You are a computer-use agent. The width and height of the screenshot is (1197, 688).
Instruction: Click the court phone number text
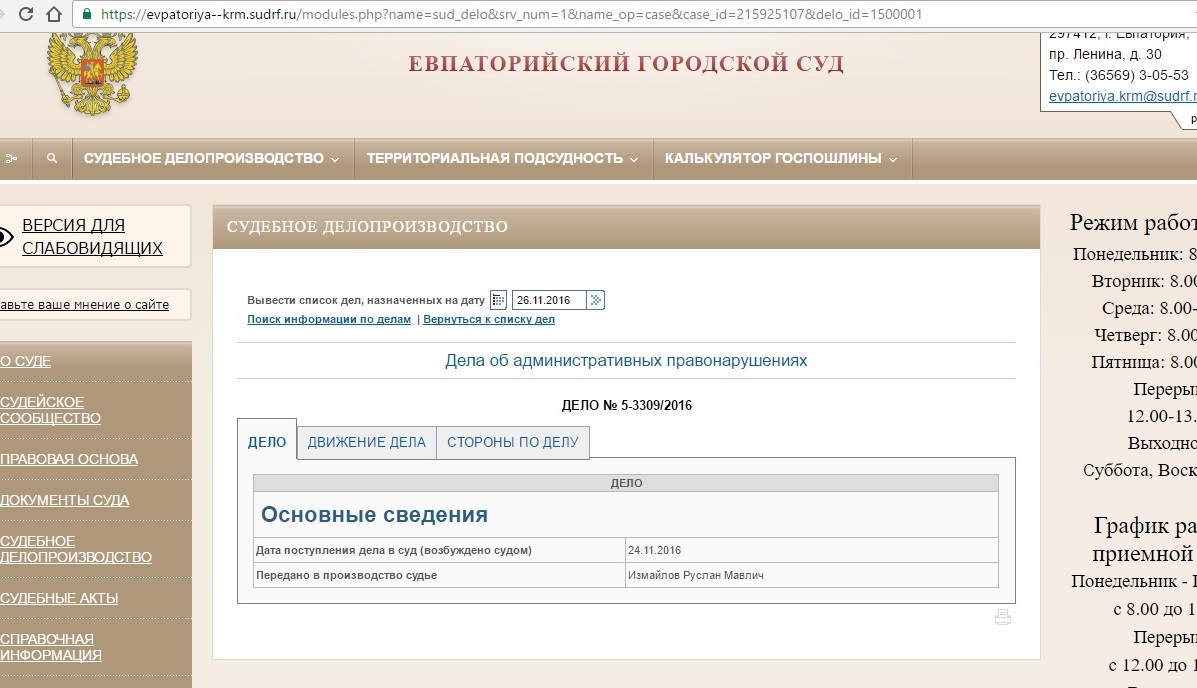point(1118,75)
